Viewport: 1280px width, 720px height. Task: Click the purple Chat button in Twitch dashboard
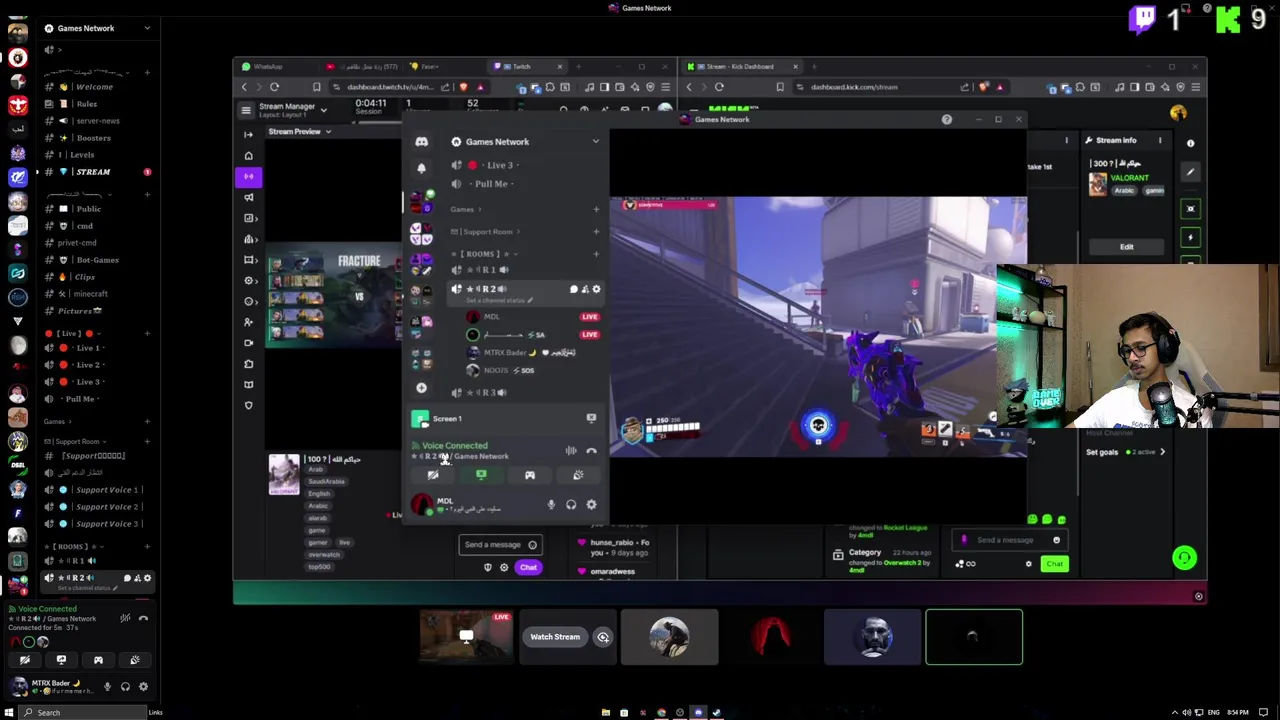pos(529,568)
